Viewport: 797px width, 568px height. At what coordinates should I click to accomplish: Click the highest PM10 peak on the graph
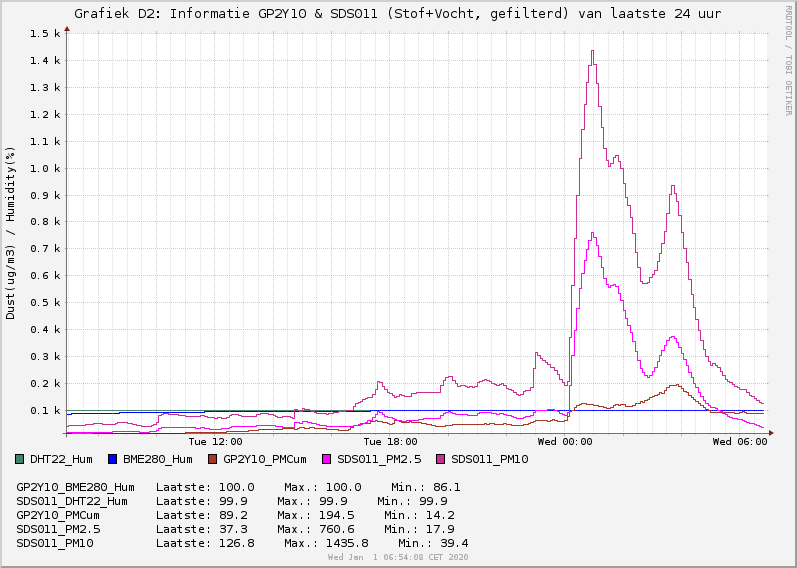(592, 51)
